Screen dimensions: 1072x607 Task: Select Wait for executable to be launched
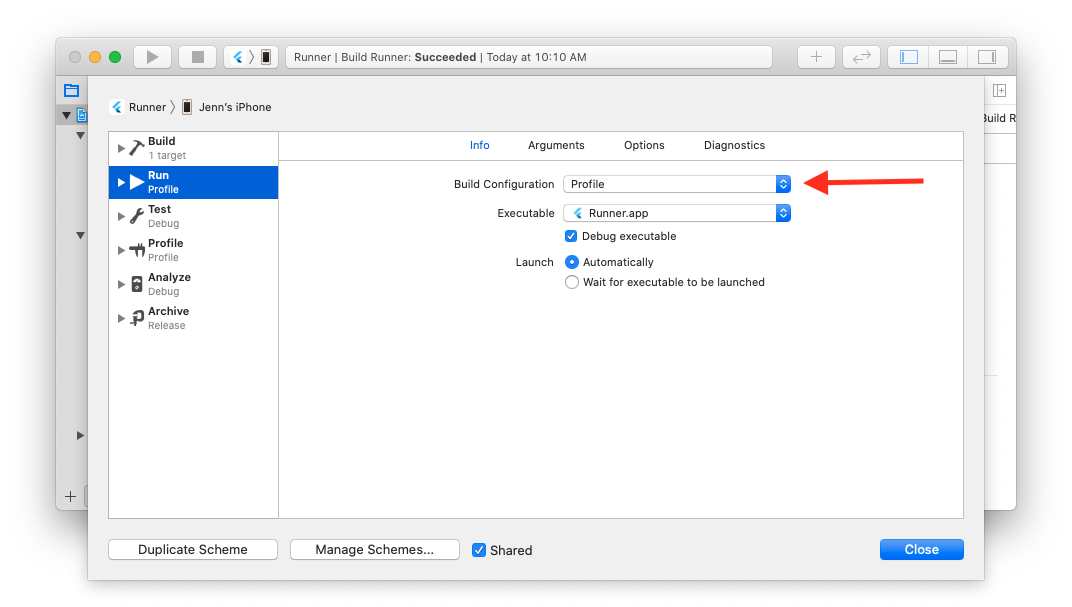[572, 282]
